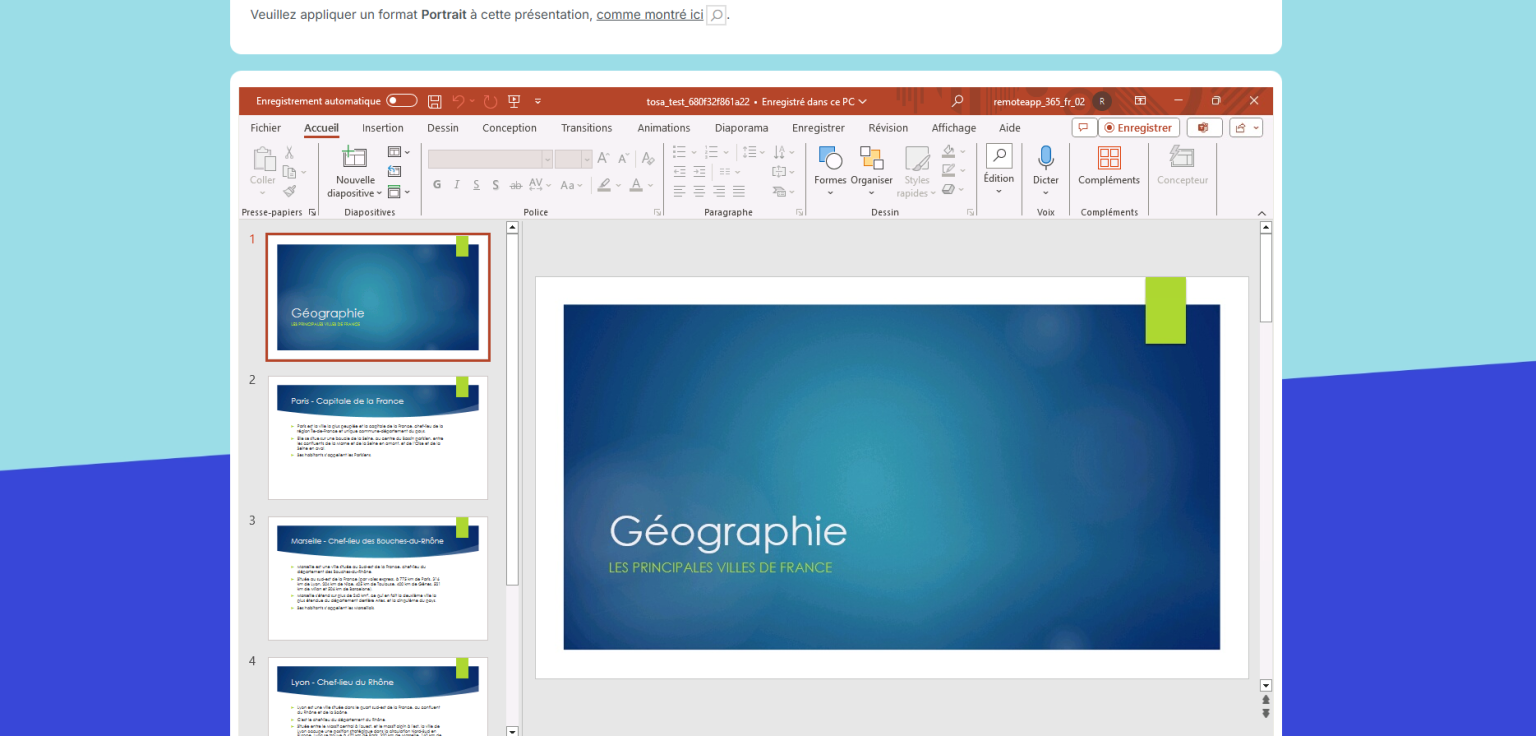
Task: Click the Dicter microphone icon
Action: click(1046, 158)
